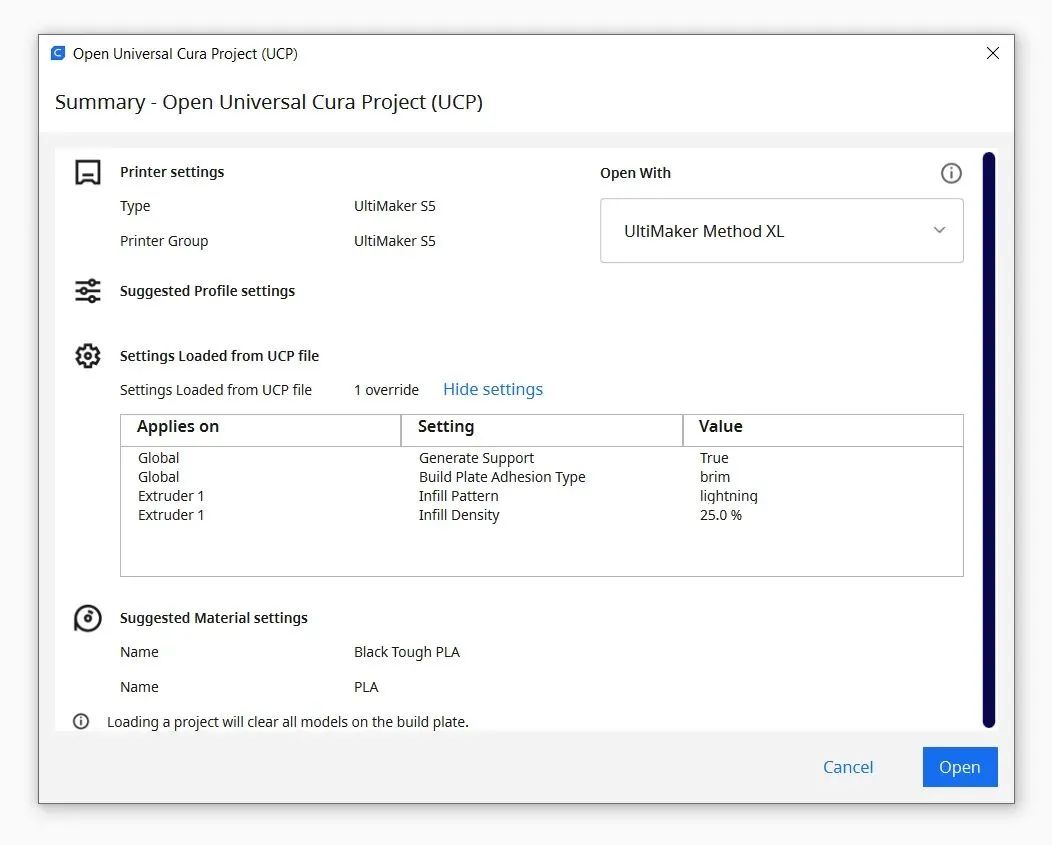
Task: Click the Suggested Profile settings heading
Action: pyautogui.click(x=207, y=291)
